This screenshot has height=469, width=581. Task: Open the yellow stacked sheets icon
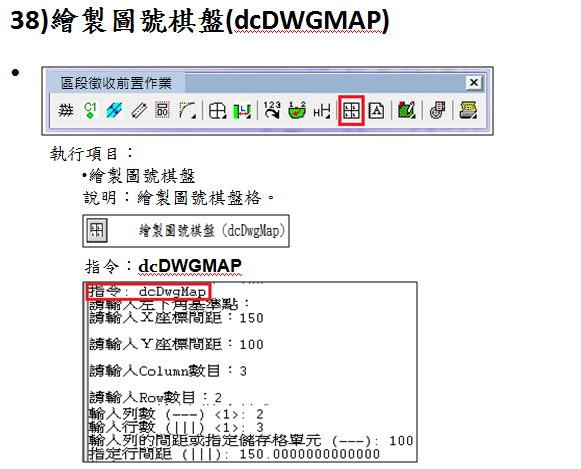468,110
